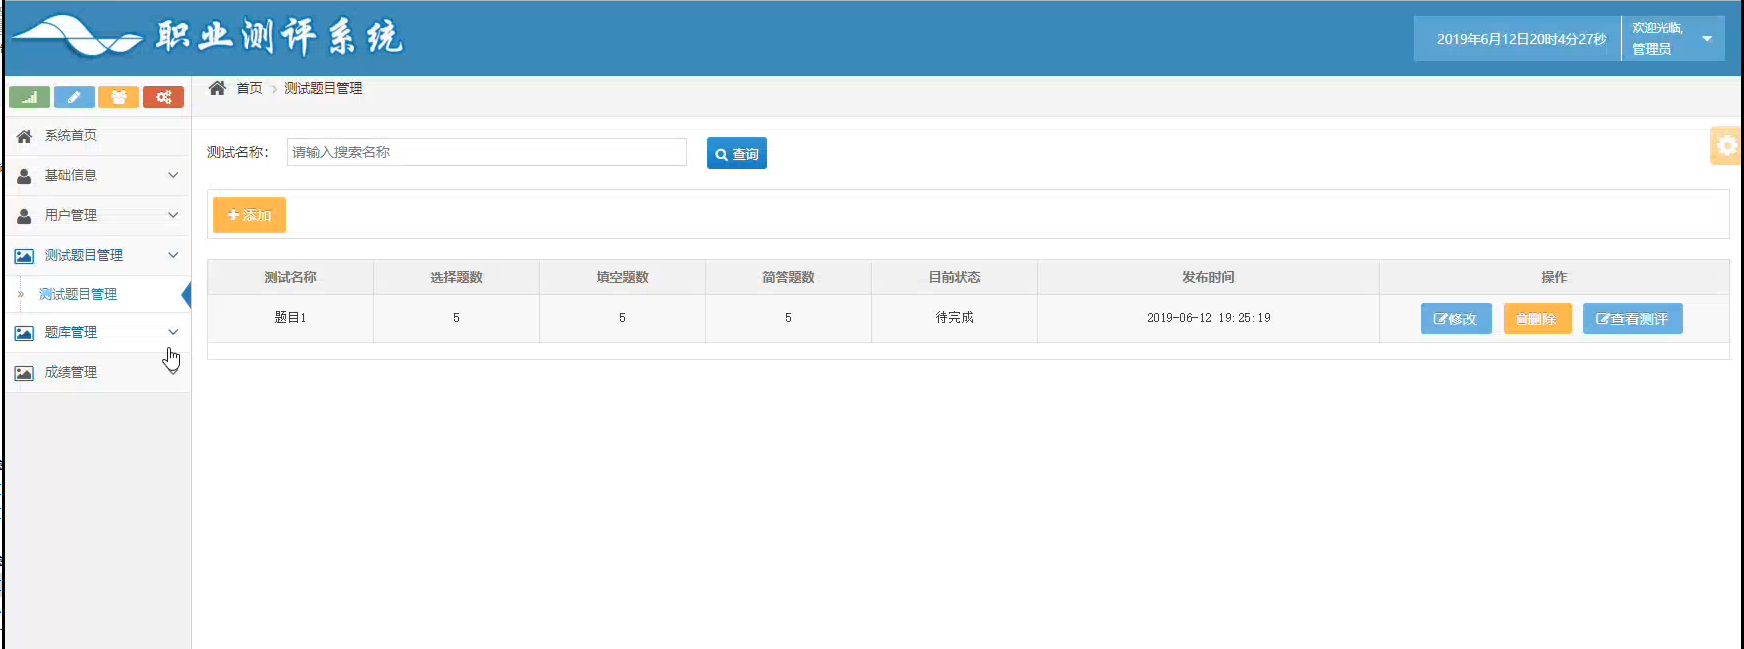Viewport: 1744px width, 649px height.
Task: Click the 2019-06-12 19:25:19 timestamp cell
Action: pyautogui.click(x=1209, y=318)
